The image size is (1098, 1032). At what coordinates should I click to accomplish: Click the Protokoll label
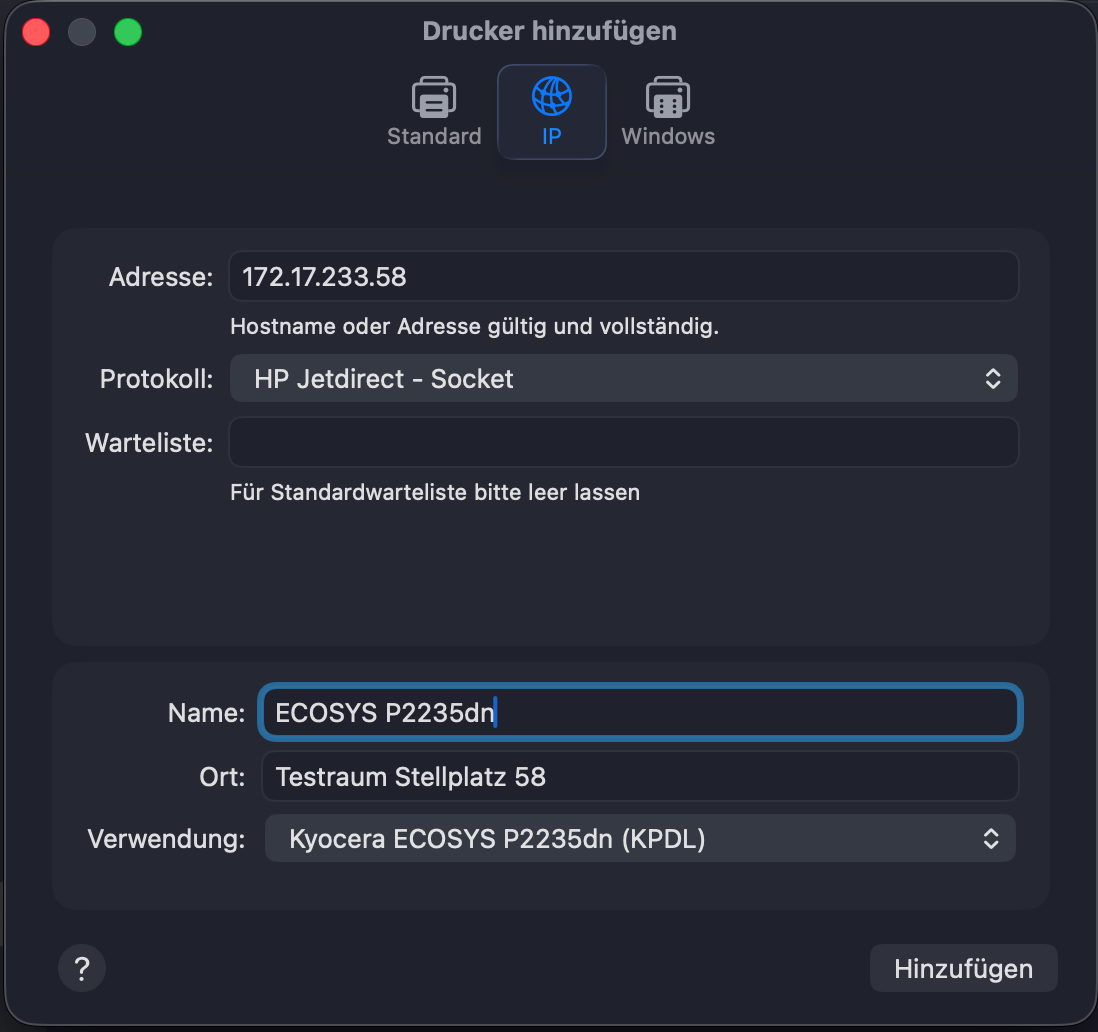156,379
